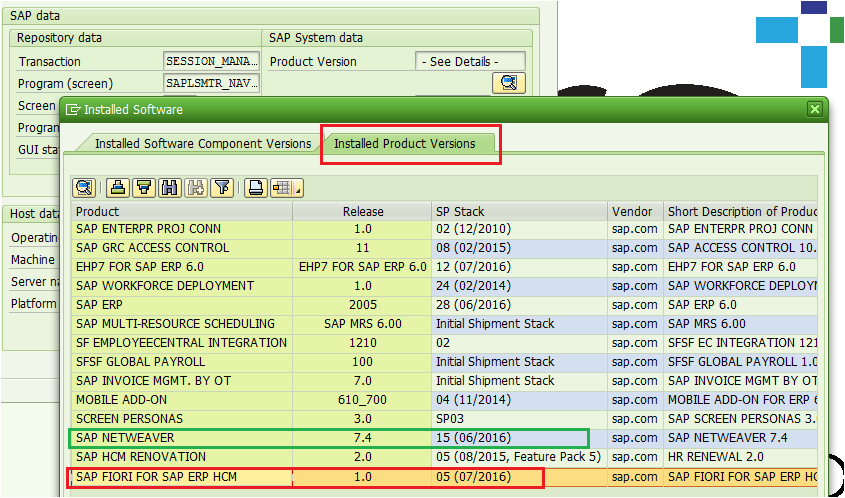Click SP Stack 04 (11/2014) cell
845x498 pixels.
pos(520,400)
